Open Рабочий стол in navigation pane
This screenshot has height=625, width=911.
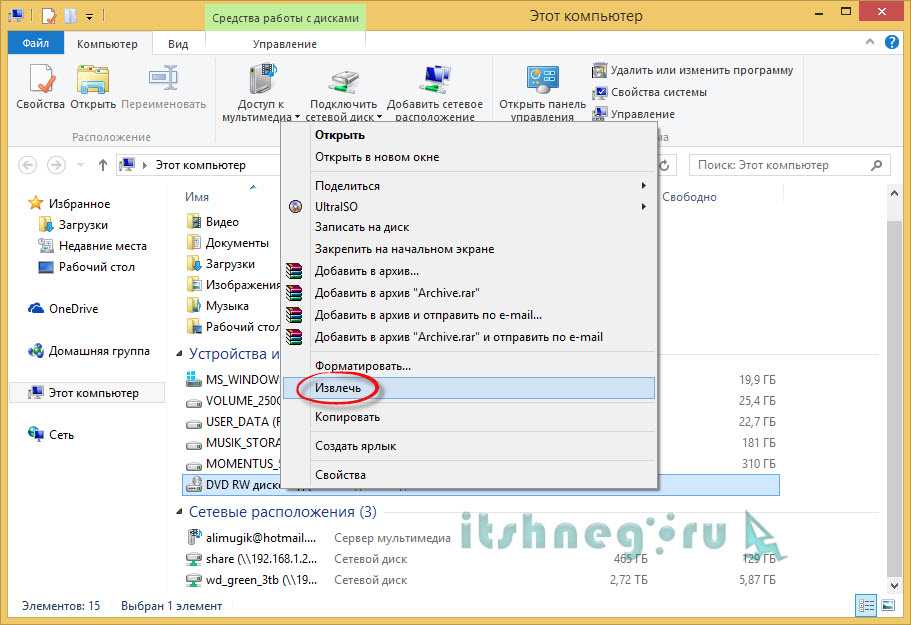pos(87,267)
